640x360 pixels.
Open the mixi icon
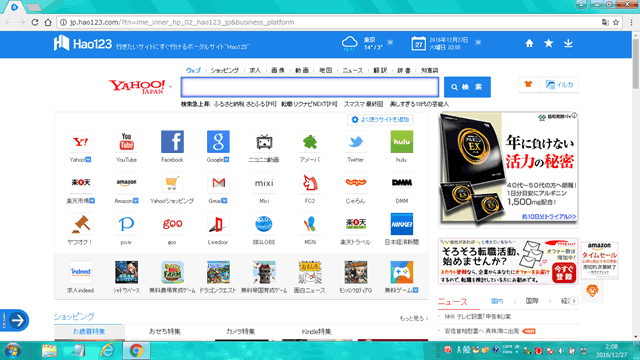(x=264, y=183)
